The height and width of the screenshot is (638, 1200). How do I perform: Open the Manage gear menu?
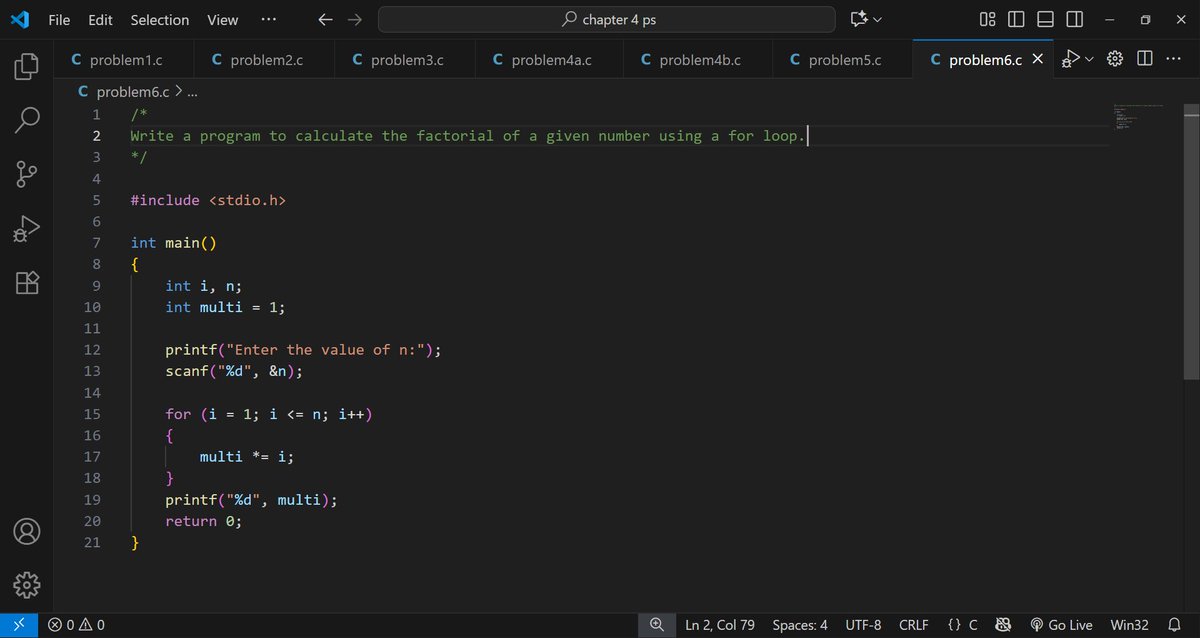[x=25, y=585]
